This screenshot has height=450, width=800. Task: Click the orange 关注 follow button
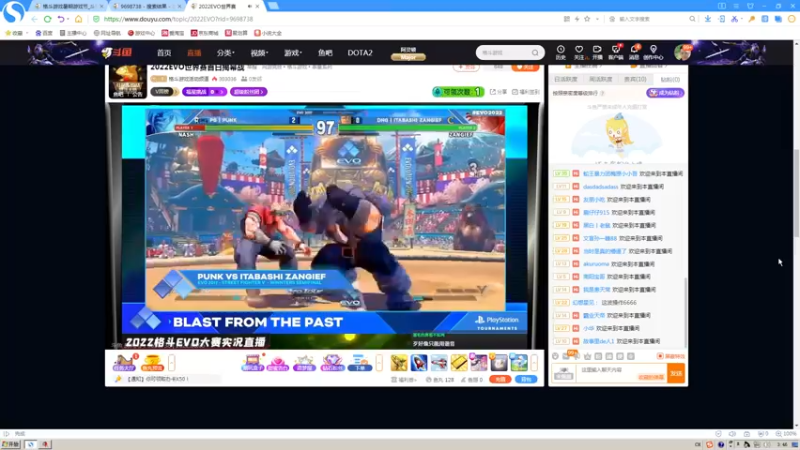(x=525, y=67)
